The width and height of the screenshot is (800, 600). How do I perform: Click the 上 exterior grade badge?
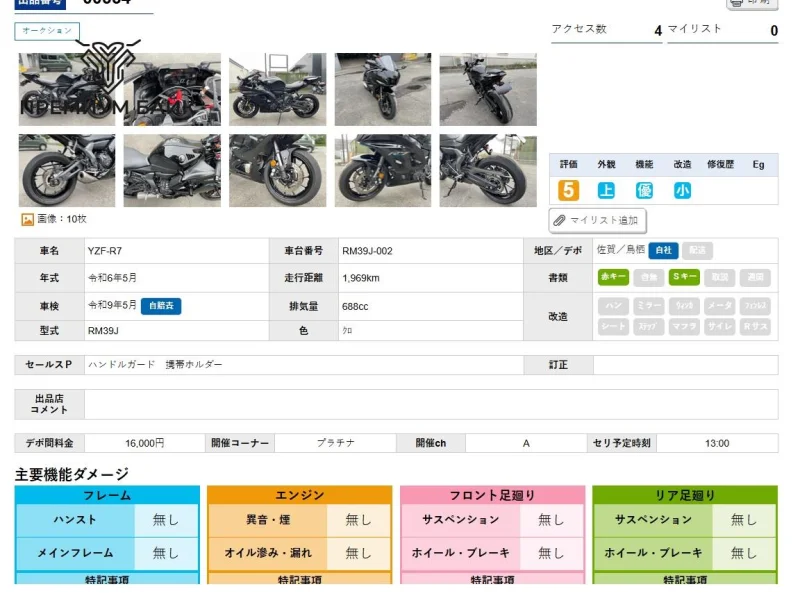coord(606,190)
